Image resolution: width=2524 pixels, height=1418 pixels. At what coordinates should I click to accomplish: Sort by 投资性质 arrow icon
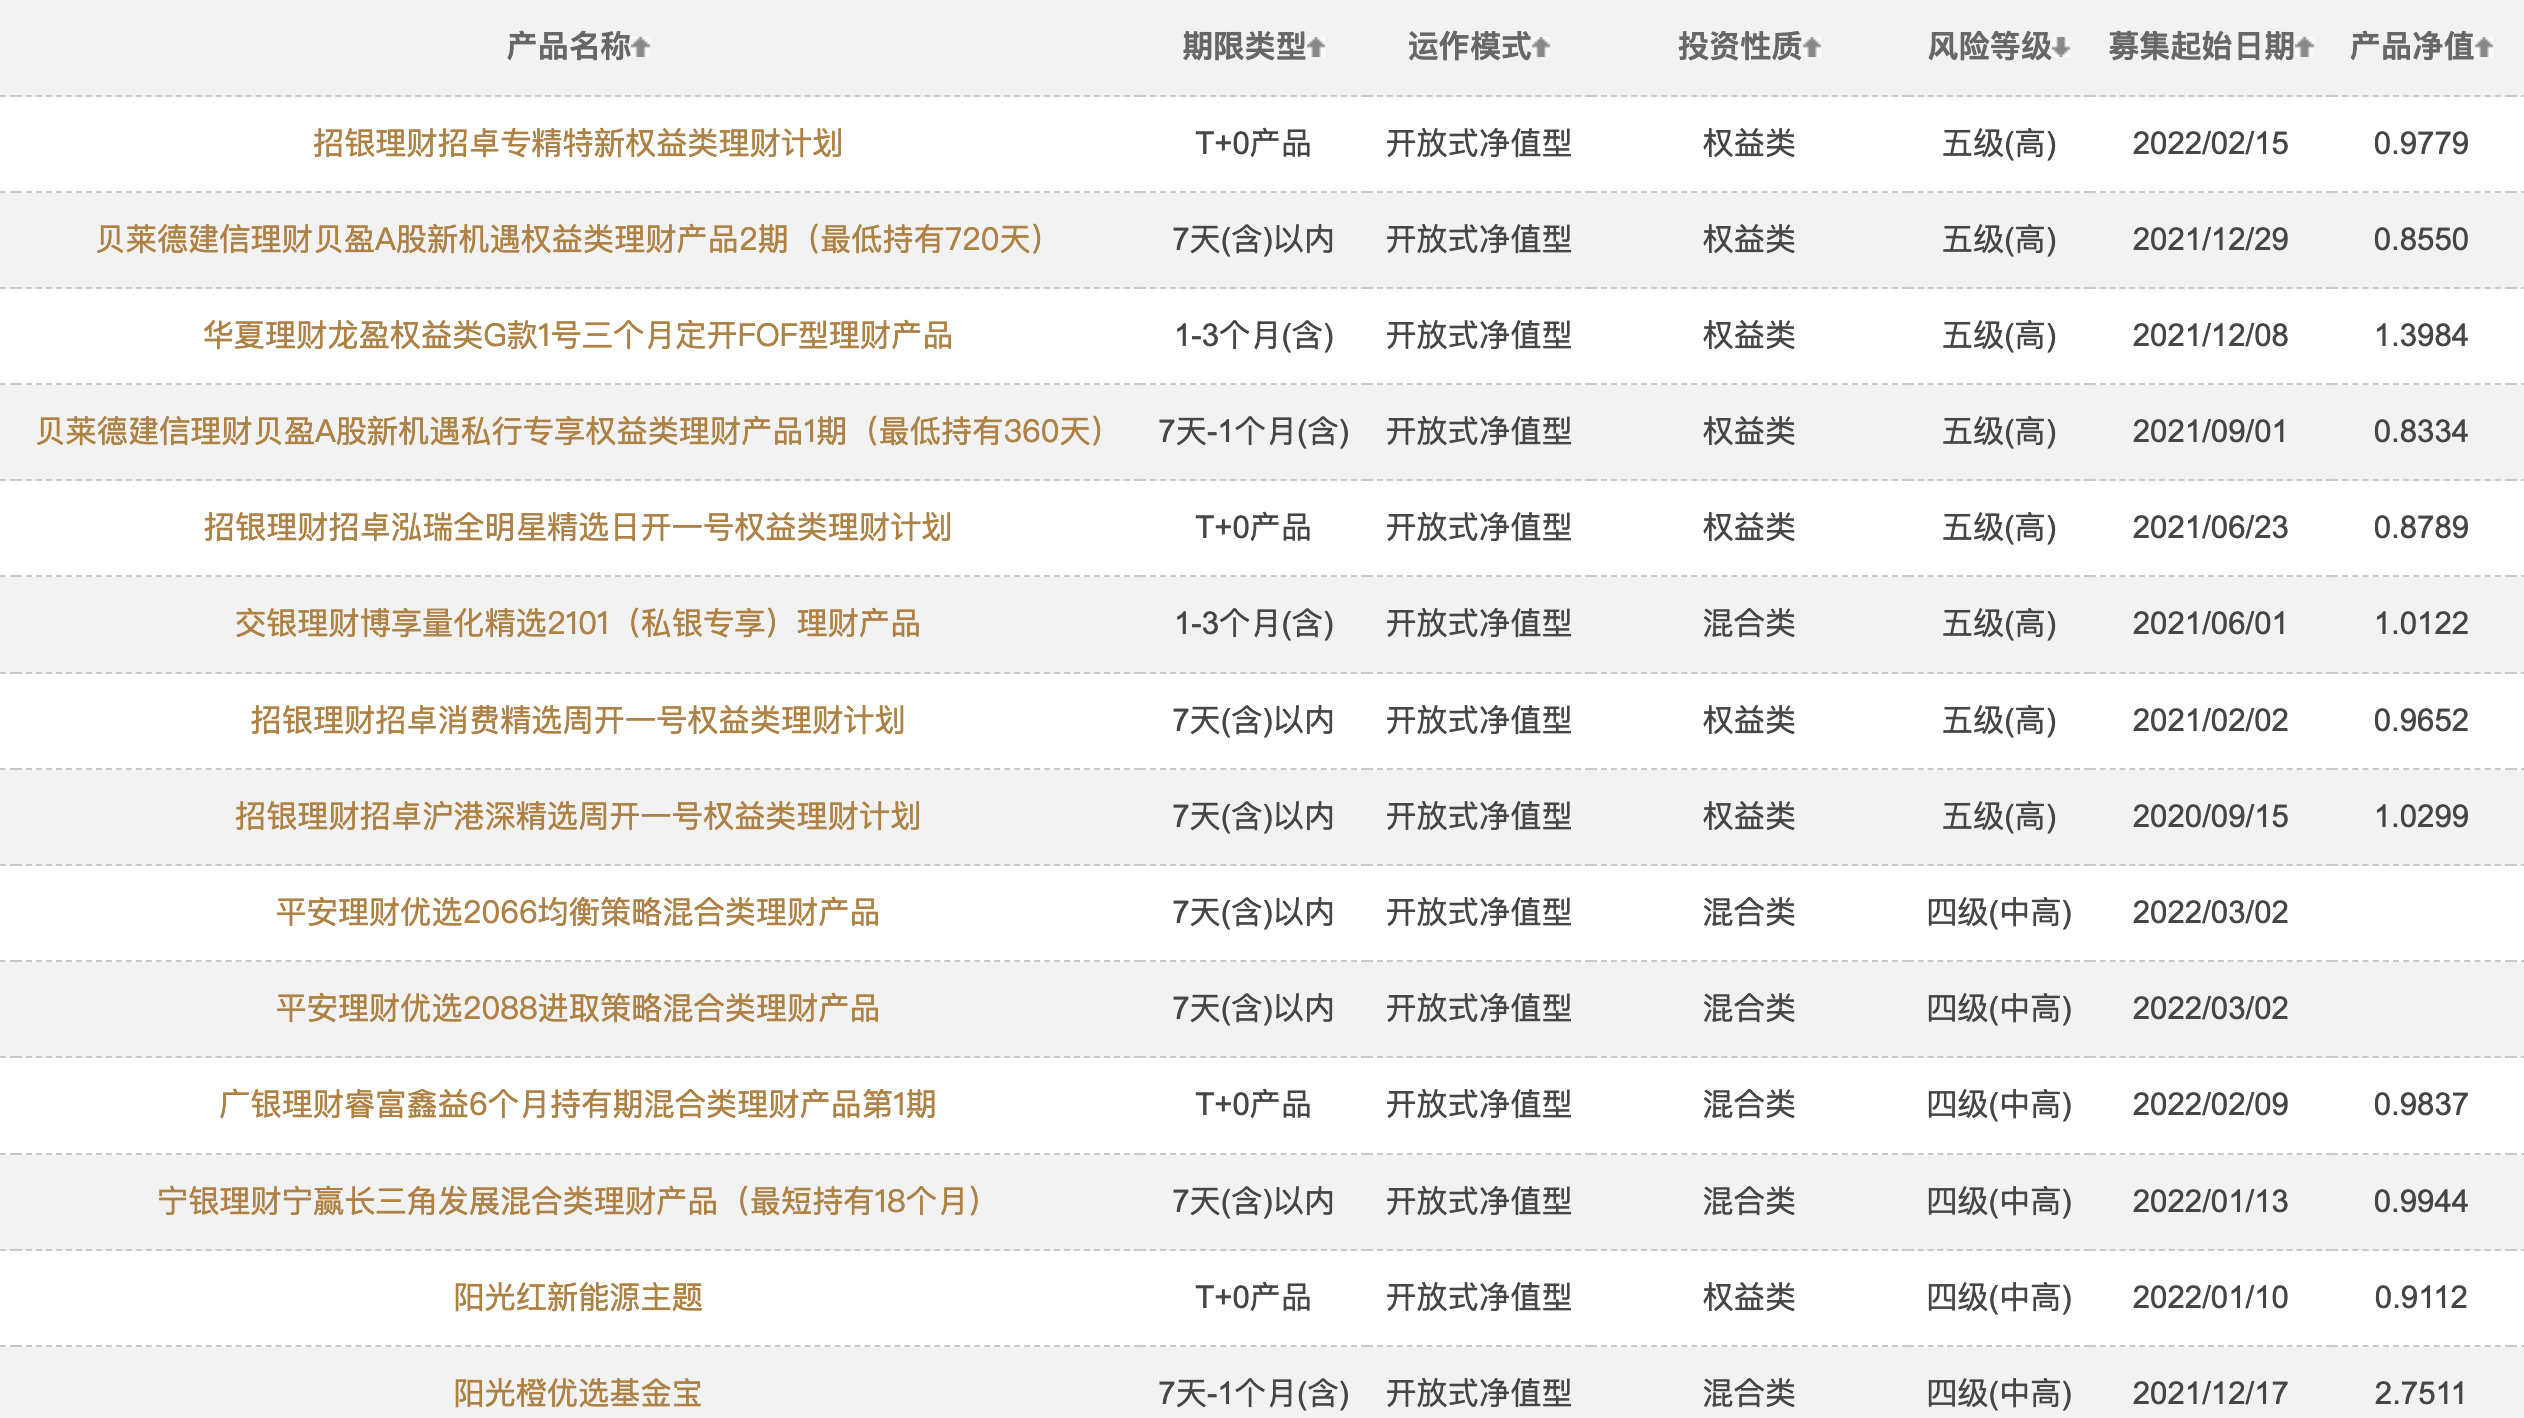[1812, 46]
